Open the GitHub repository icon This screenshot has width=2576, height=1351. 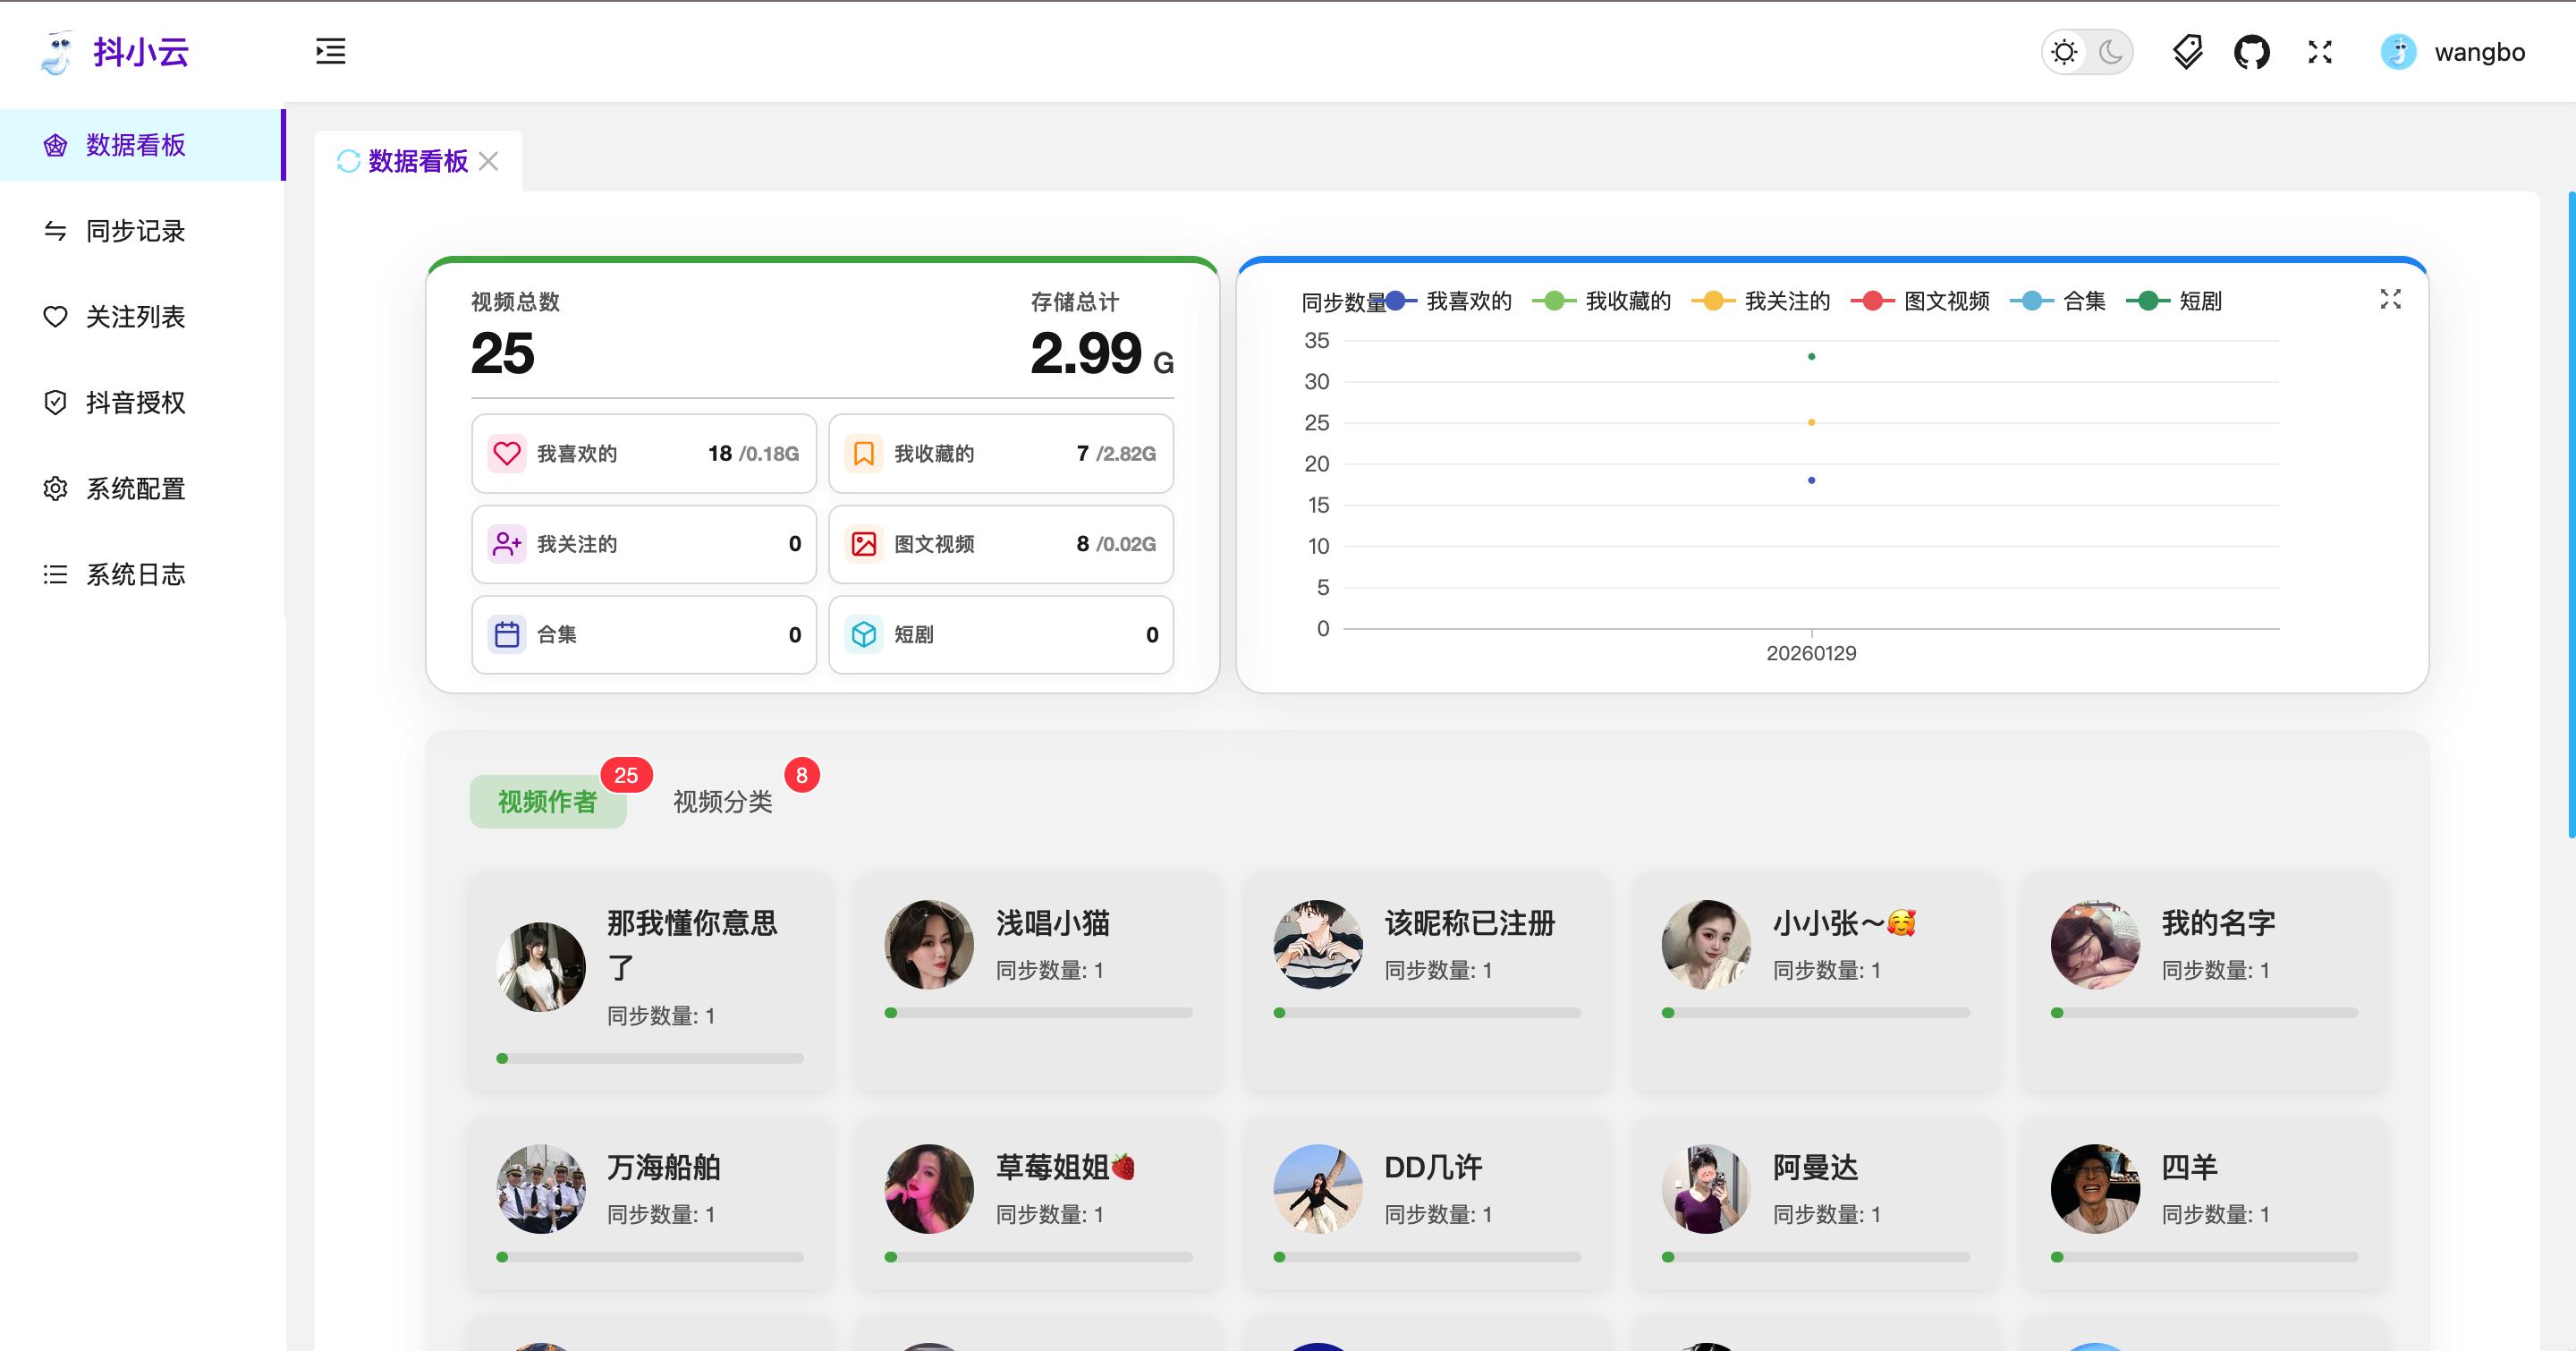tap(2252, 51)
